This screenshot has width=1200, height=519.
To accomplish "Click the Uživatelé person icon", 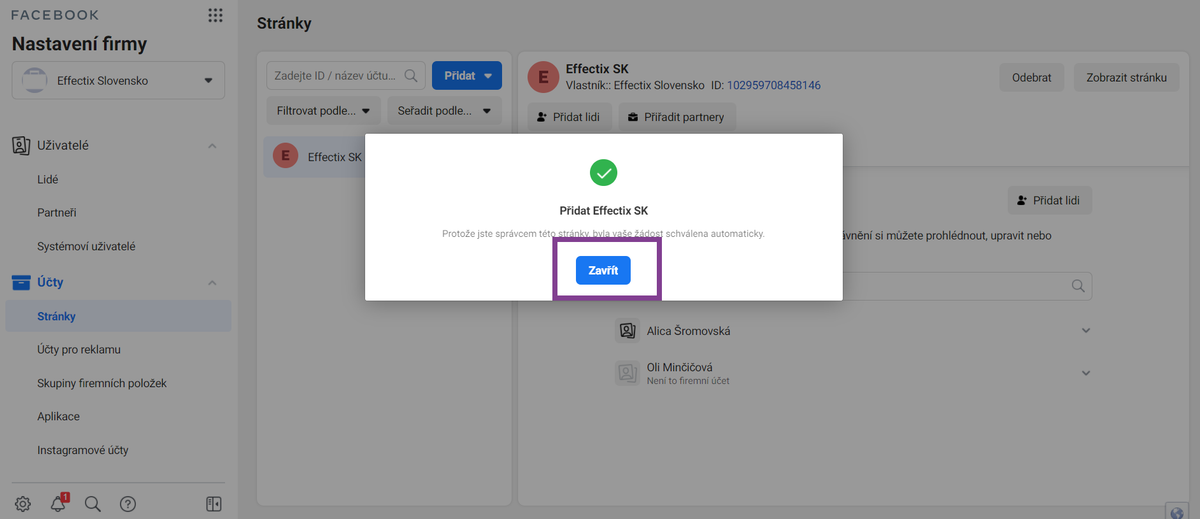I will point(21,146).
